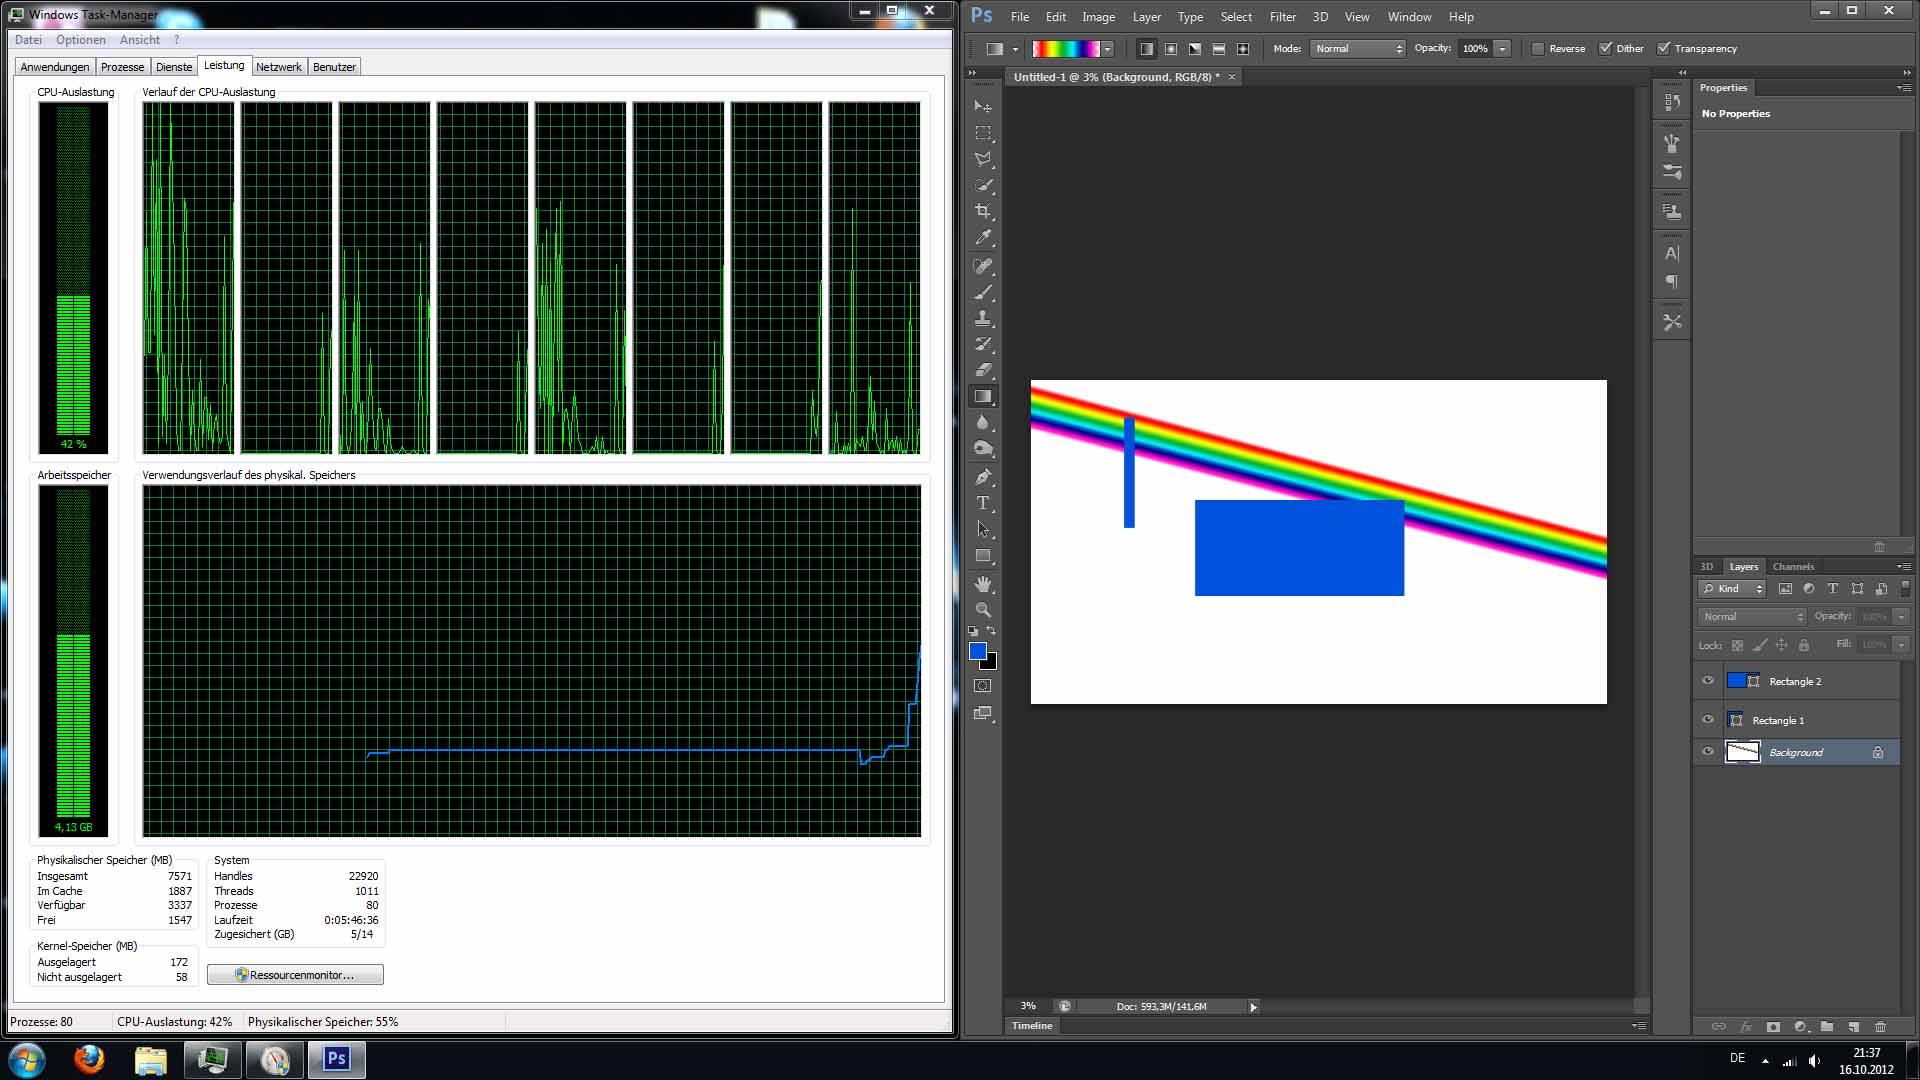
Task: Open the layer filter Kind dropdown
Action: click(x=1734, y=589)
